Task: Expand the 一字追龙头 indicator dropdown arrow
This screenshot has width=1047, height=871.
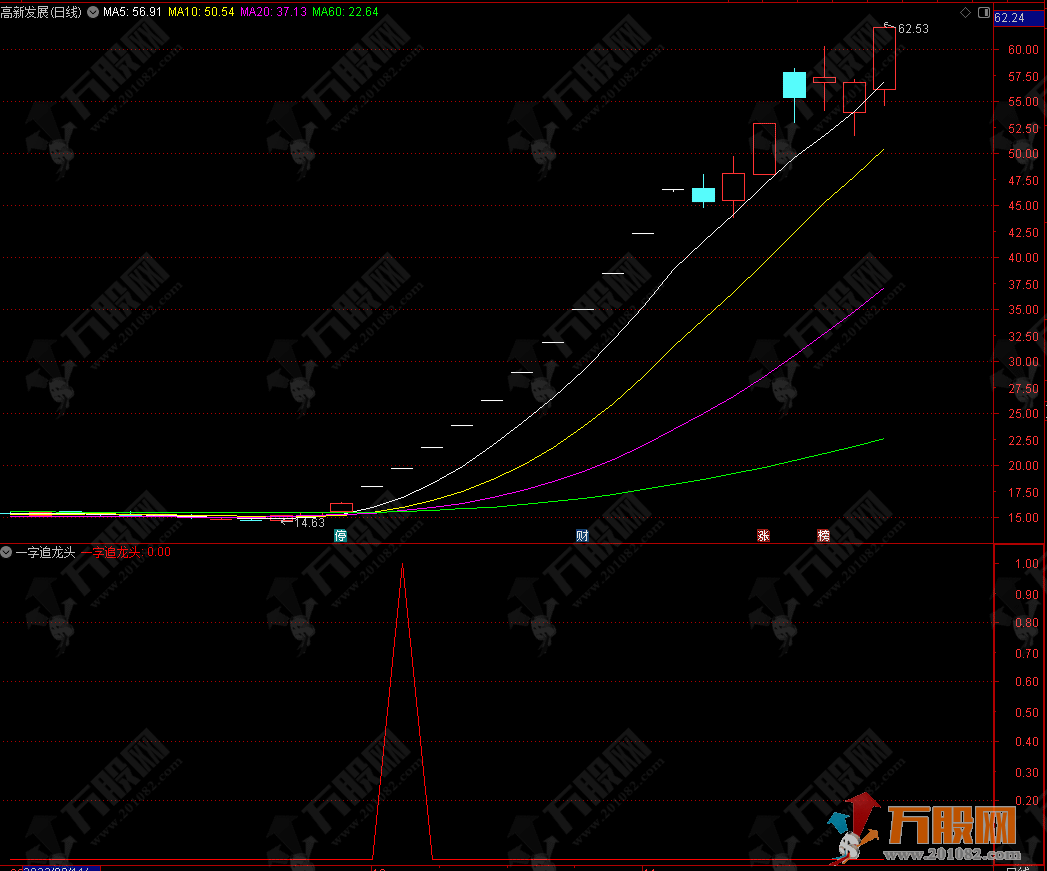Action: 7,552
